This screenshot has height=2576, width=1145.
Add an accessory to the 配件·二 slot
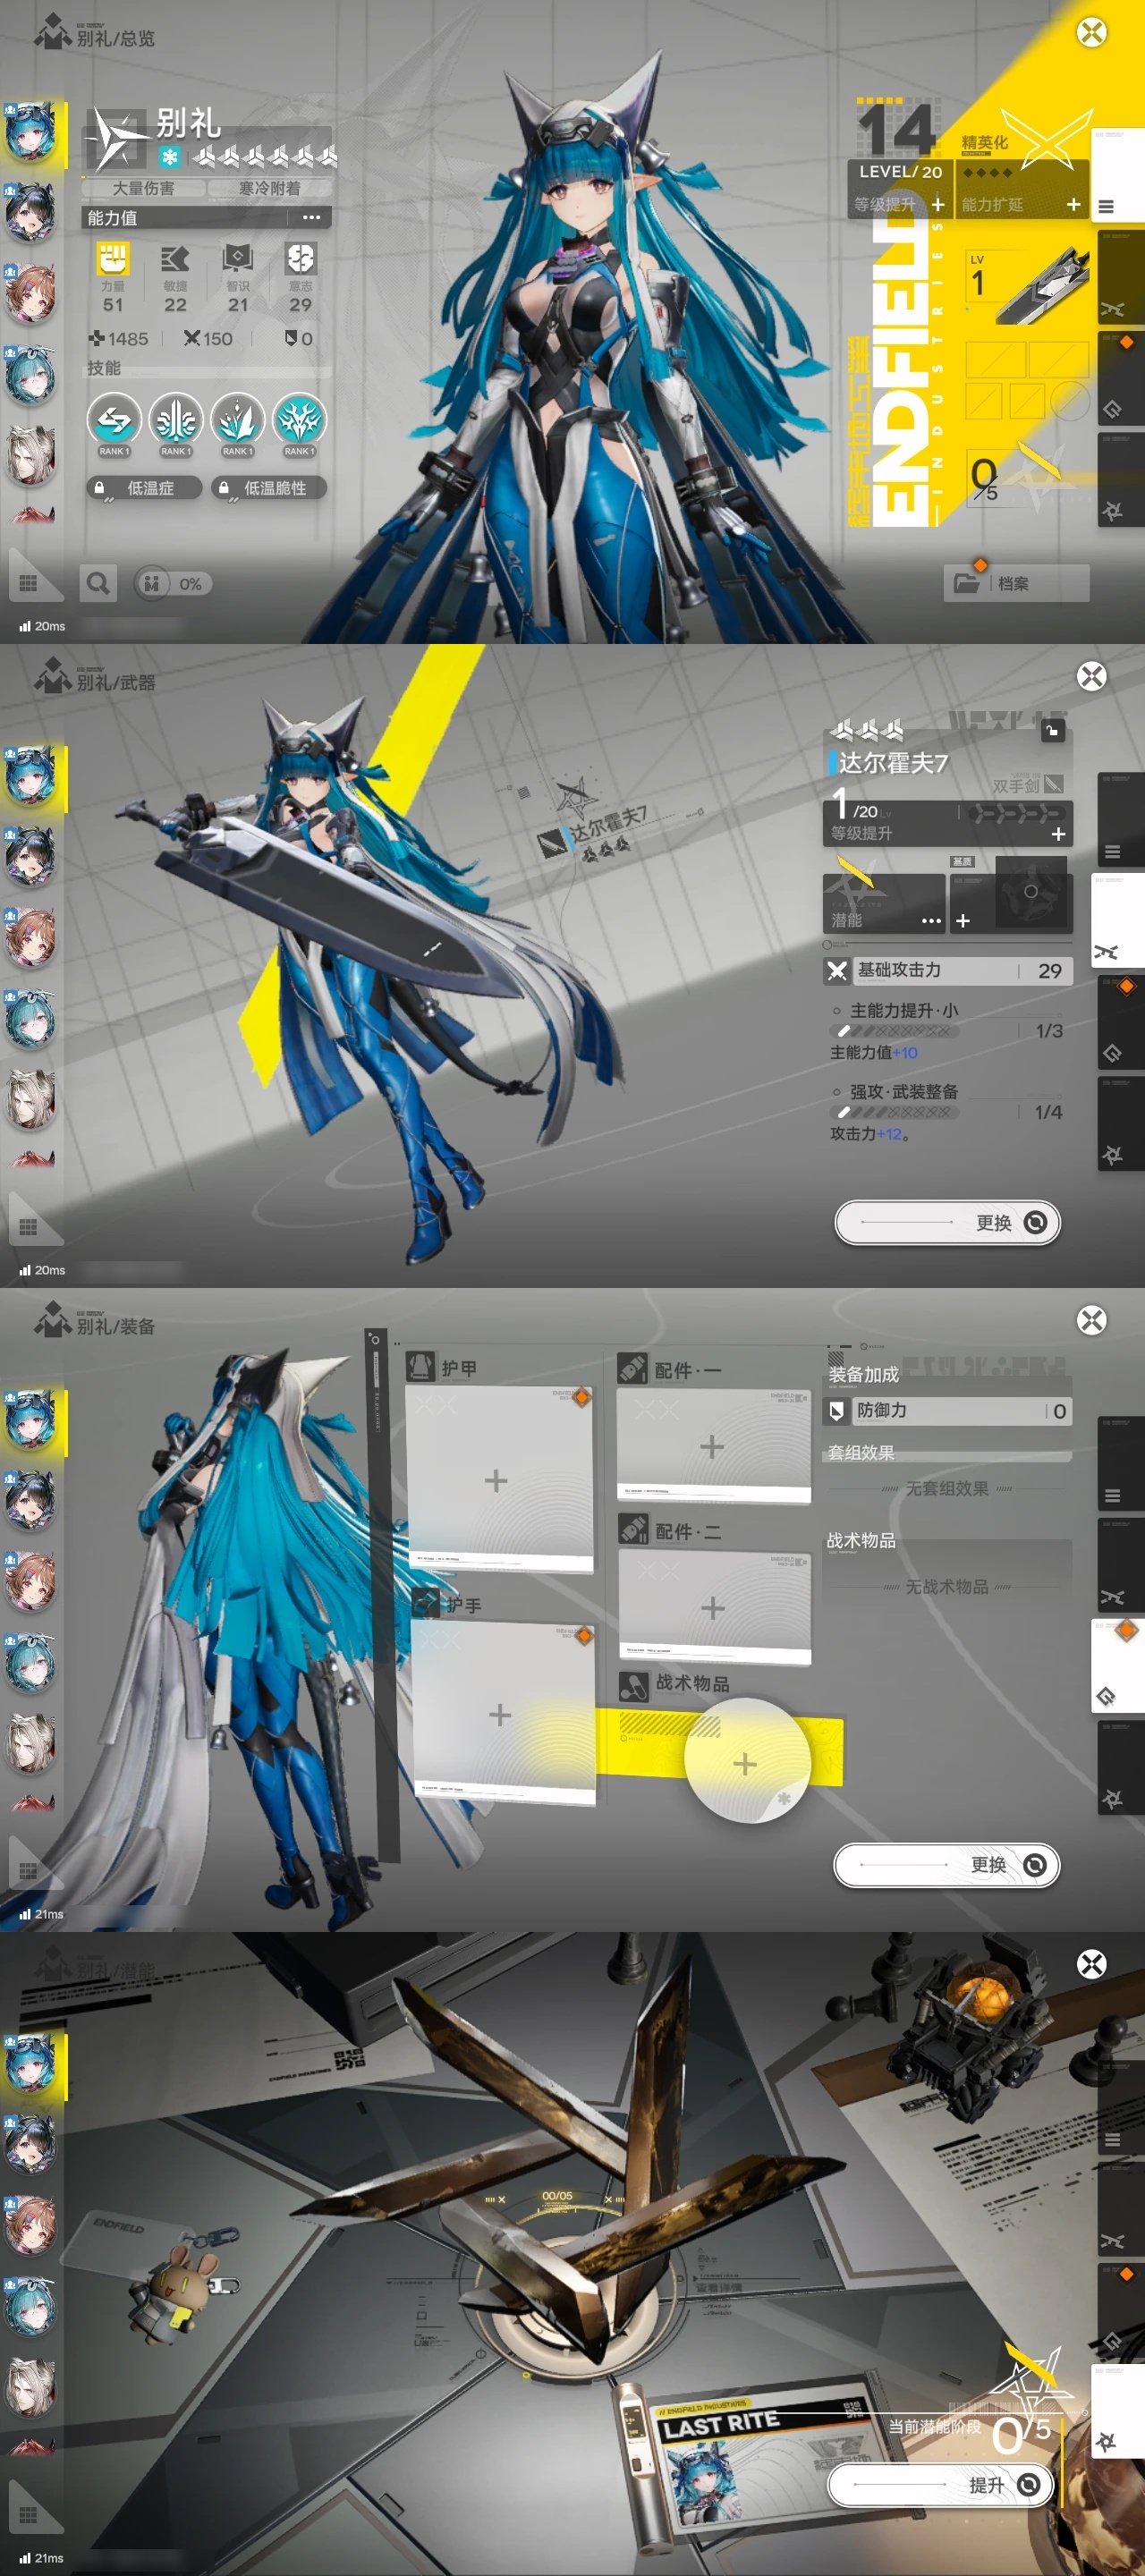(x=714, y=1607)
